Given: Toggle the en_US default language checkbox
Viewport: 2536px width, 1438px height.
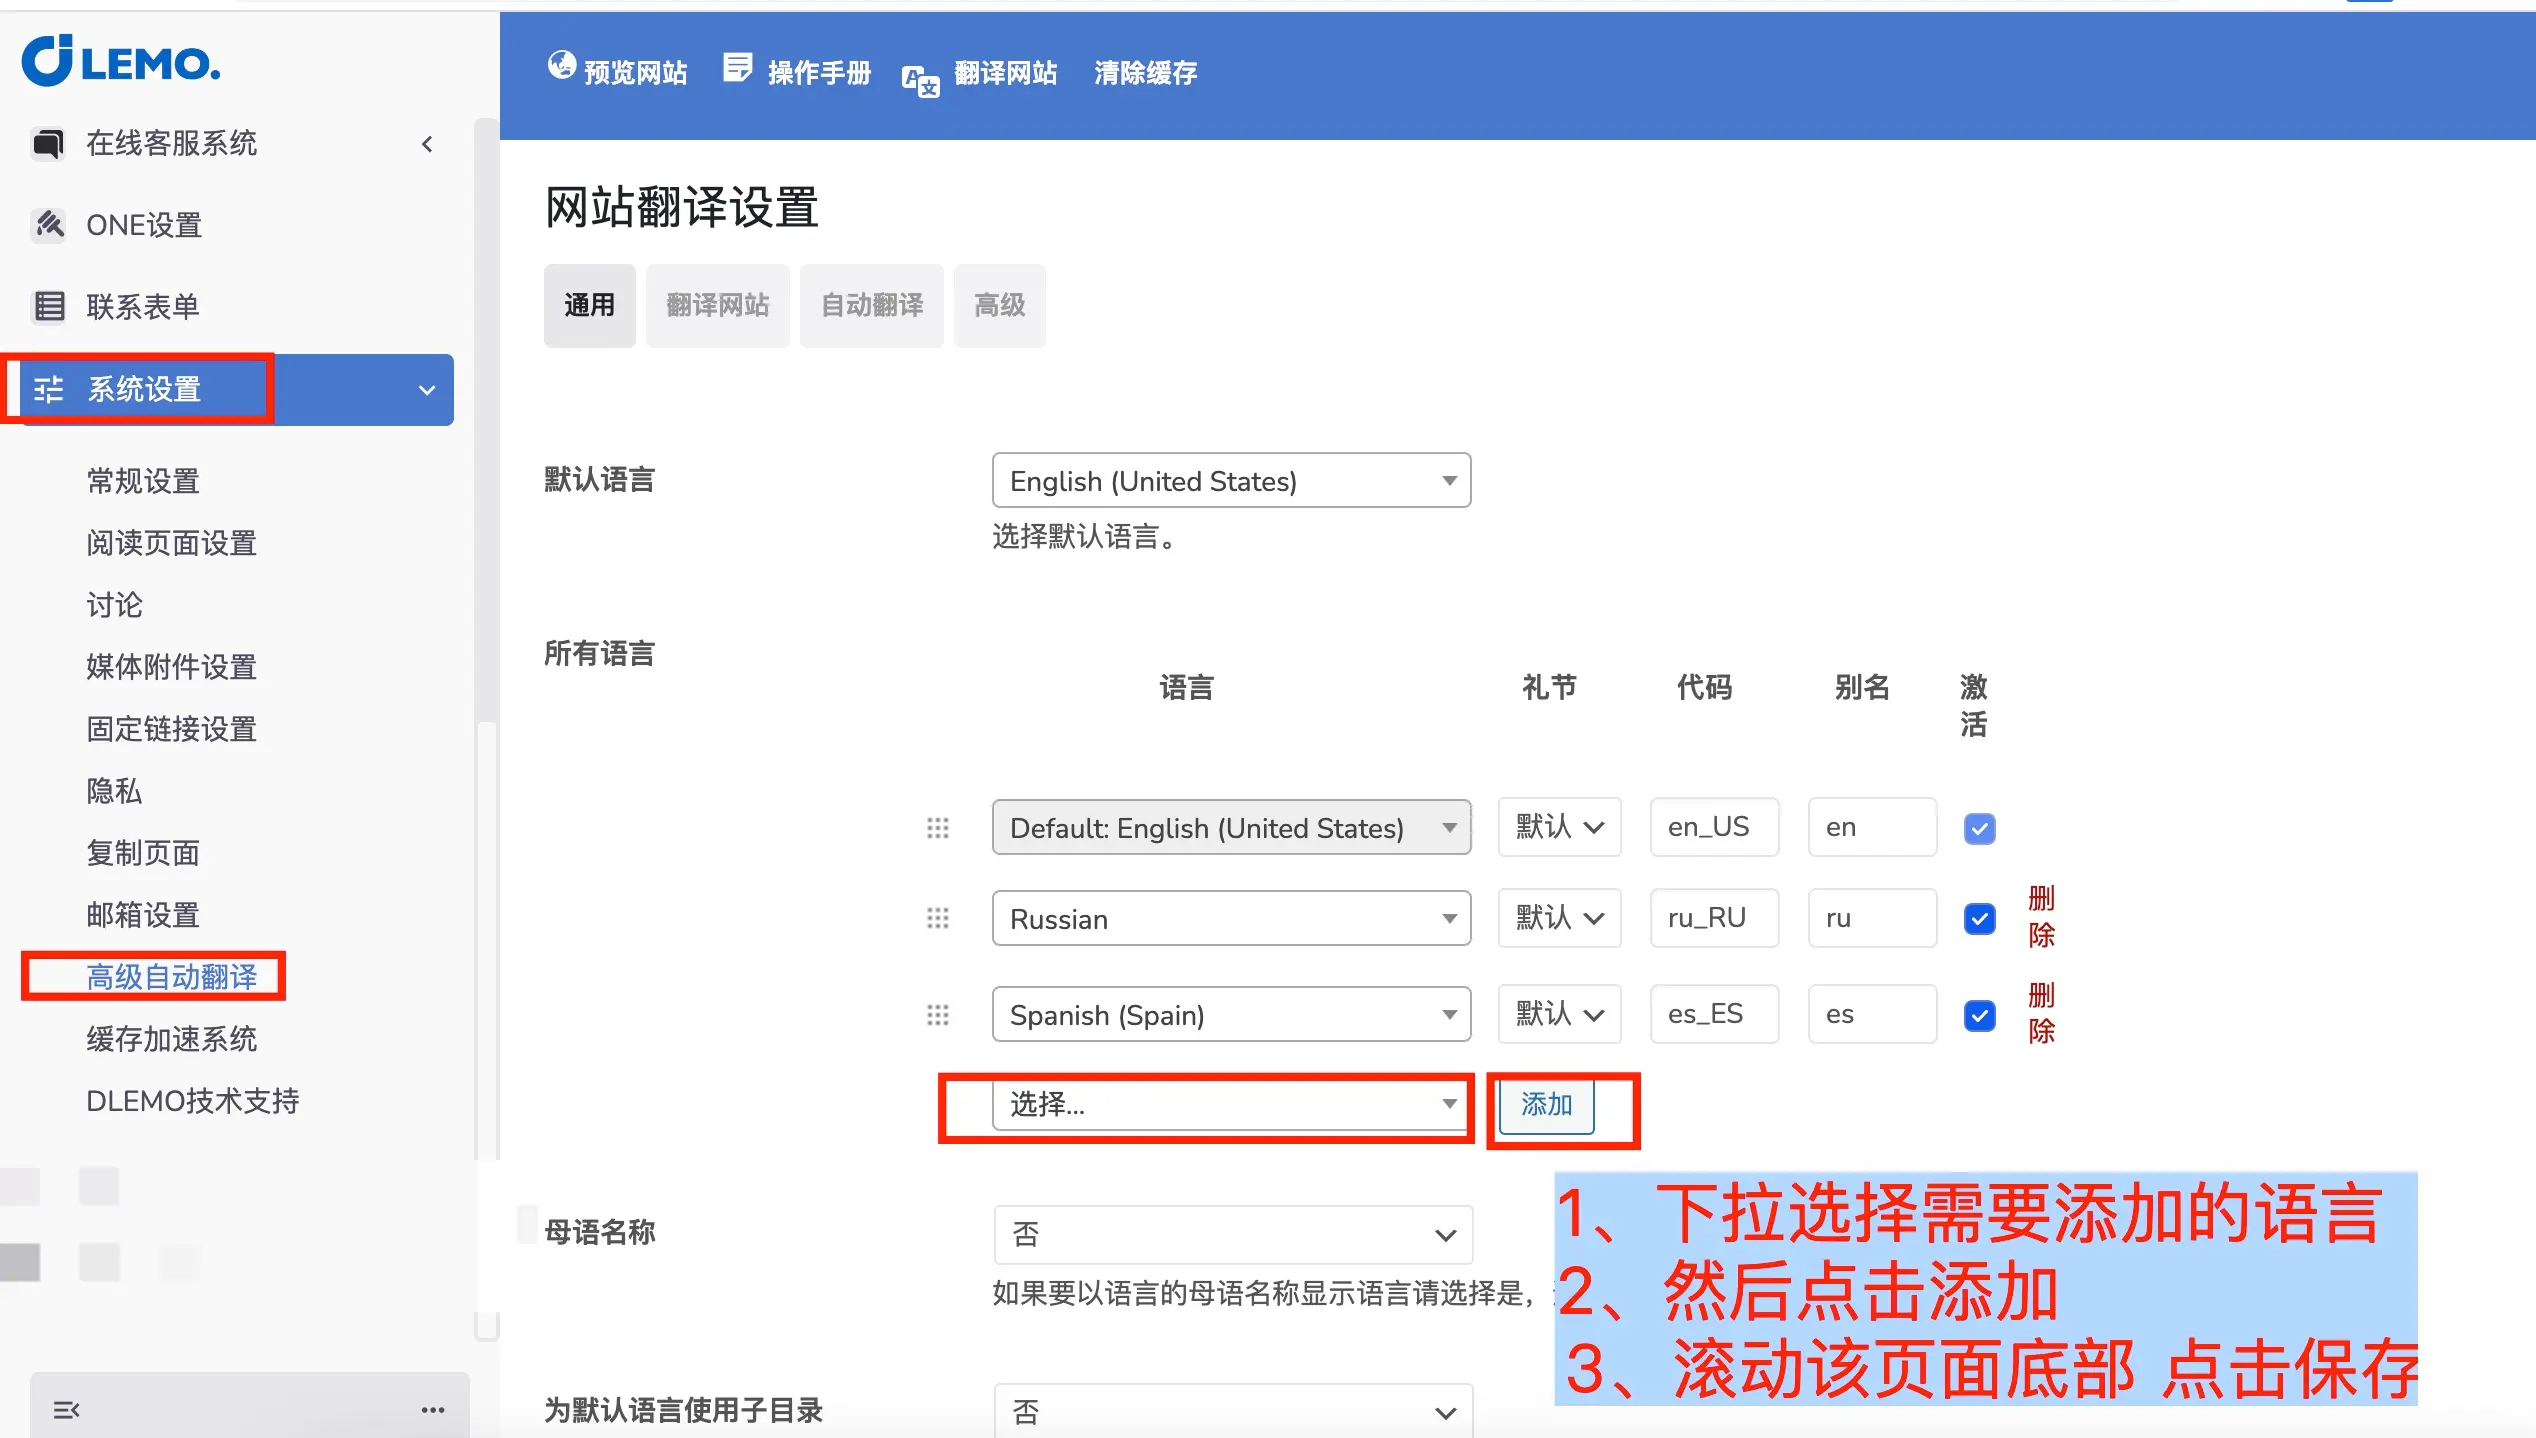Looking at the screenshot, I should [1979, 828].
